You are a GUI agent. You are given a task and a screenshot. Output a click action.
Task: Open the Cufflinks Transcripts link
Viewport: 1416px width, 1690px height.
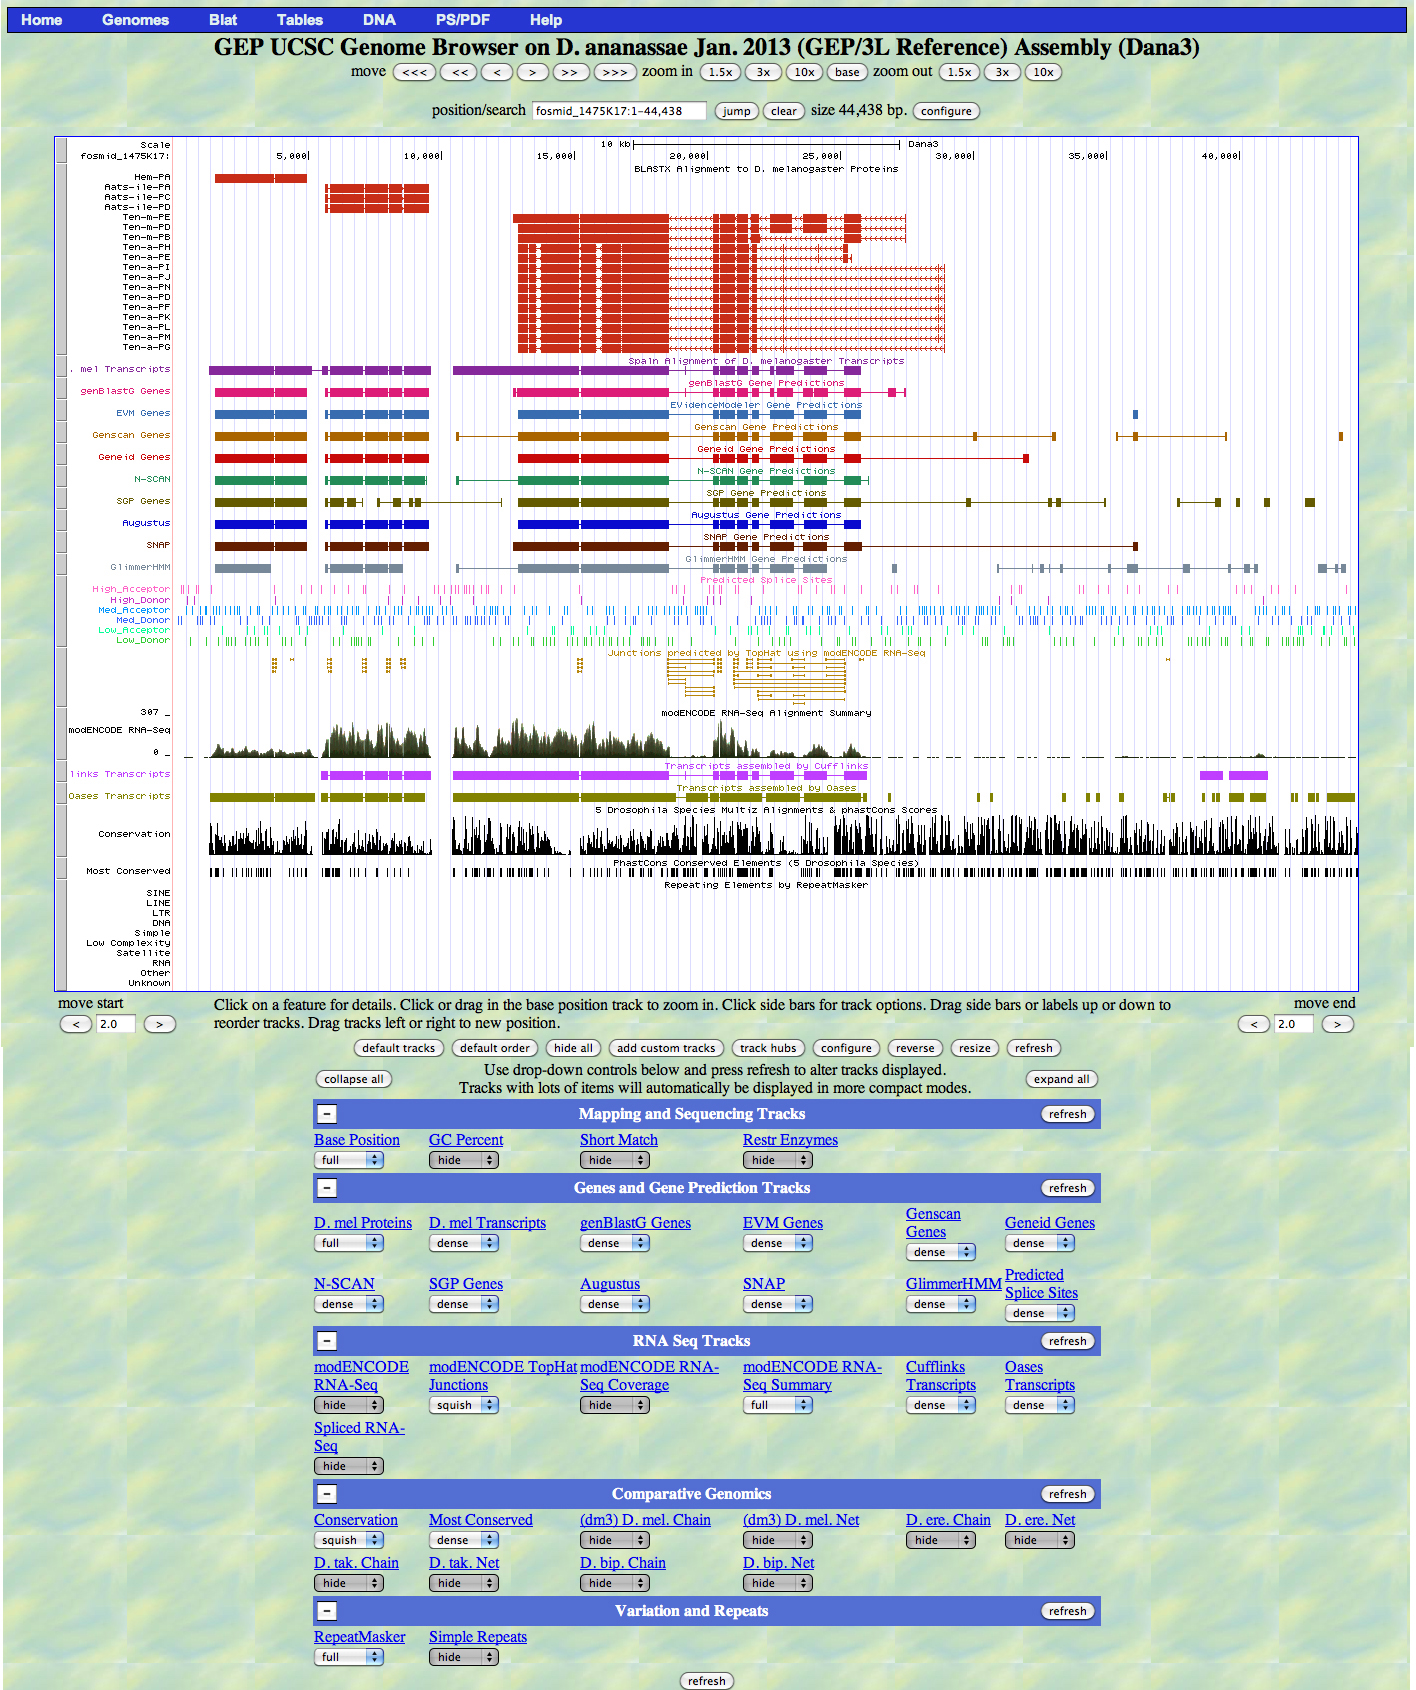tap(941, 1376)
